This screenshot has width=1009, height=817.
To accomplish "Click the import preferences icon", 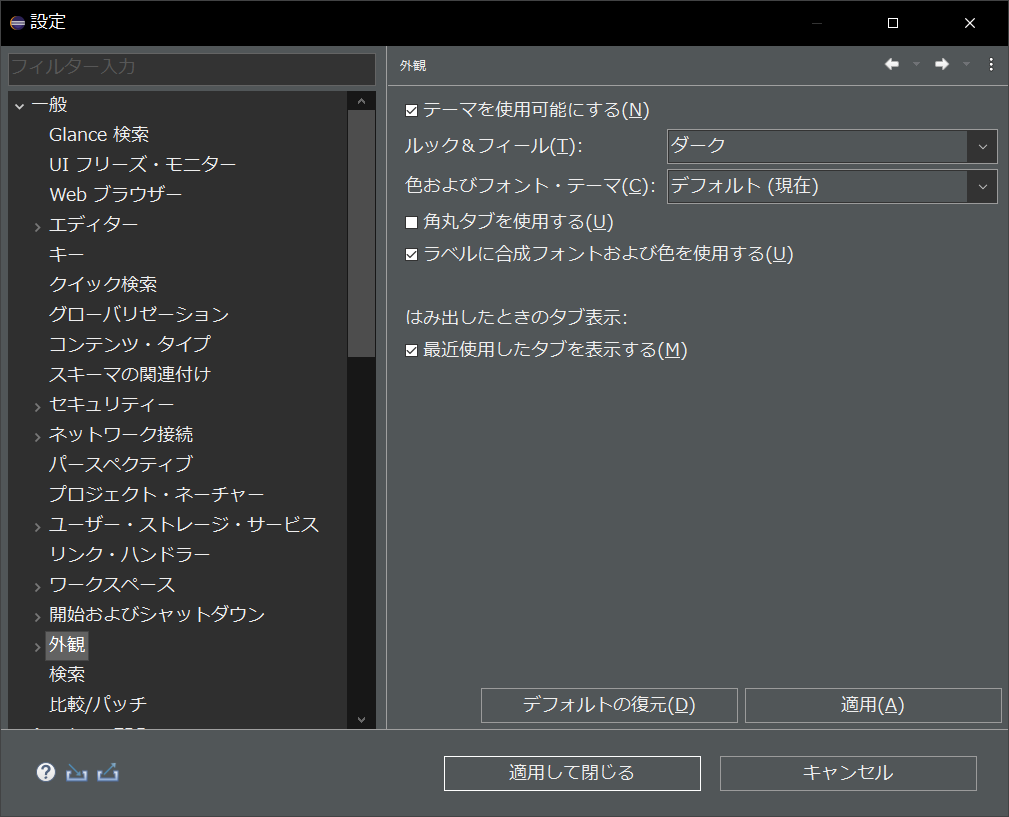I will pyautogui.click(x=75, y=772).
